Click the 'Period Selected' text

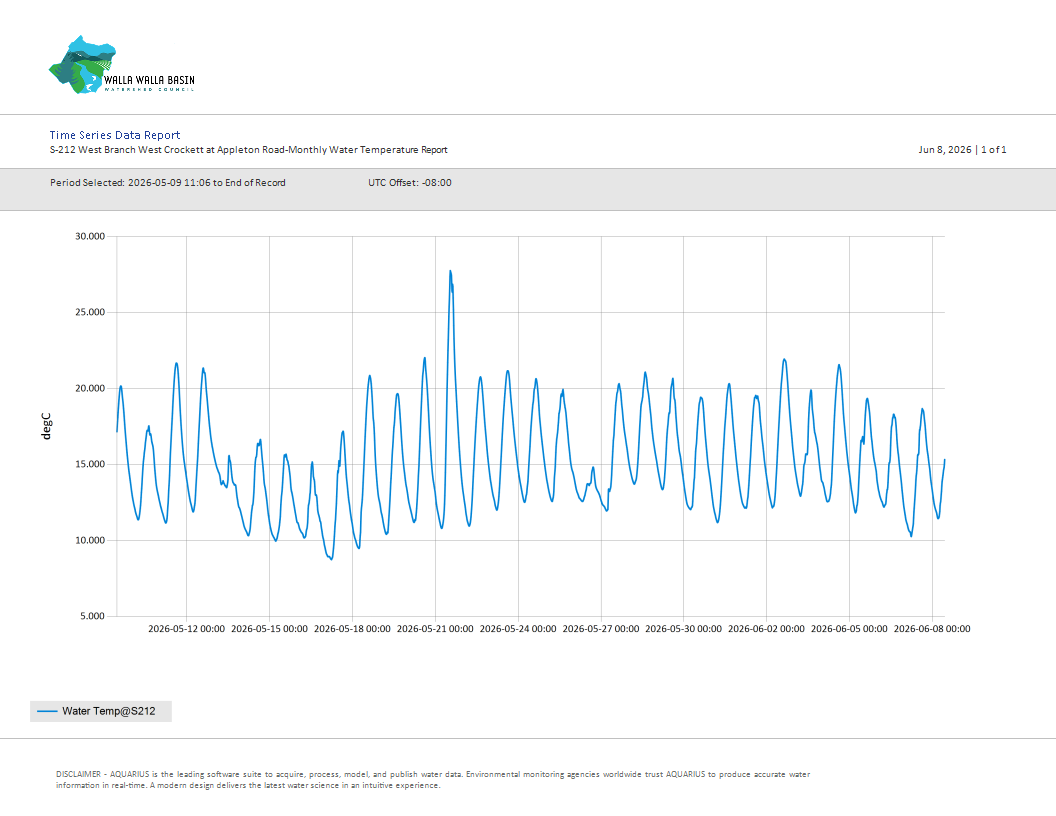(168, 182)
